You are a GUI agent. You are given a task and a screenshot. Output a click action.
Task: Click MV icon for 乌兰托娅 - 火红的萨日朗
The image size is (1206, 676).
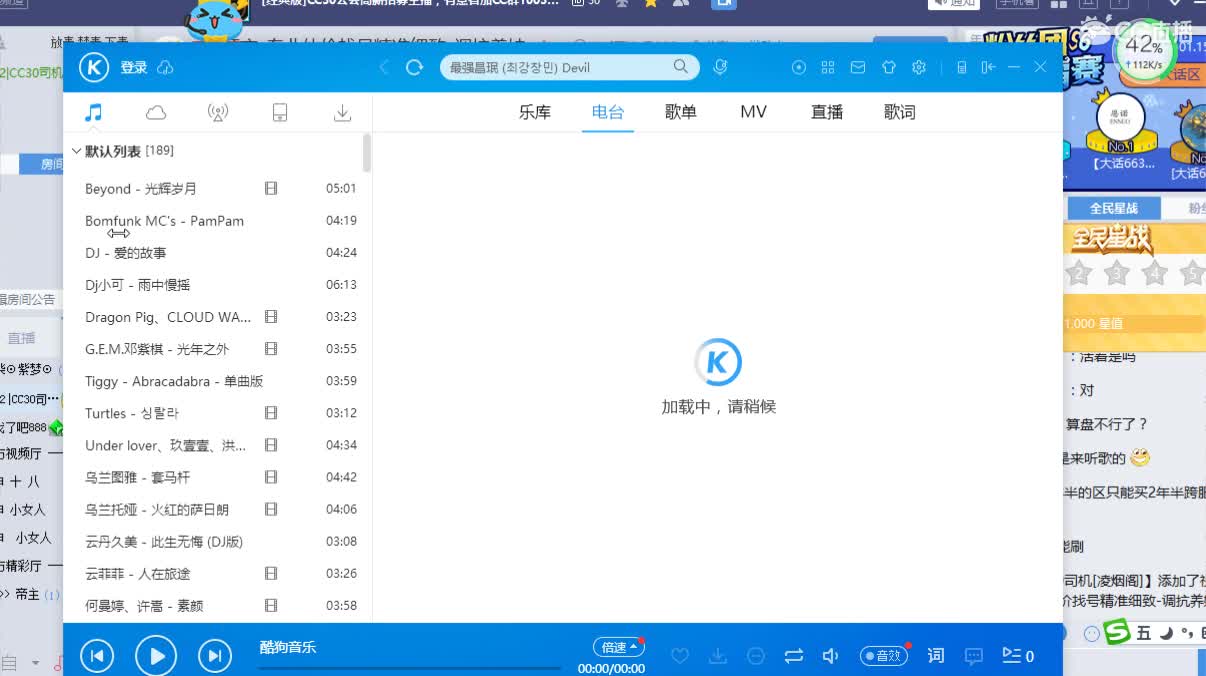(271, 509)
